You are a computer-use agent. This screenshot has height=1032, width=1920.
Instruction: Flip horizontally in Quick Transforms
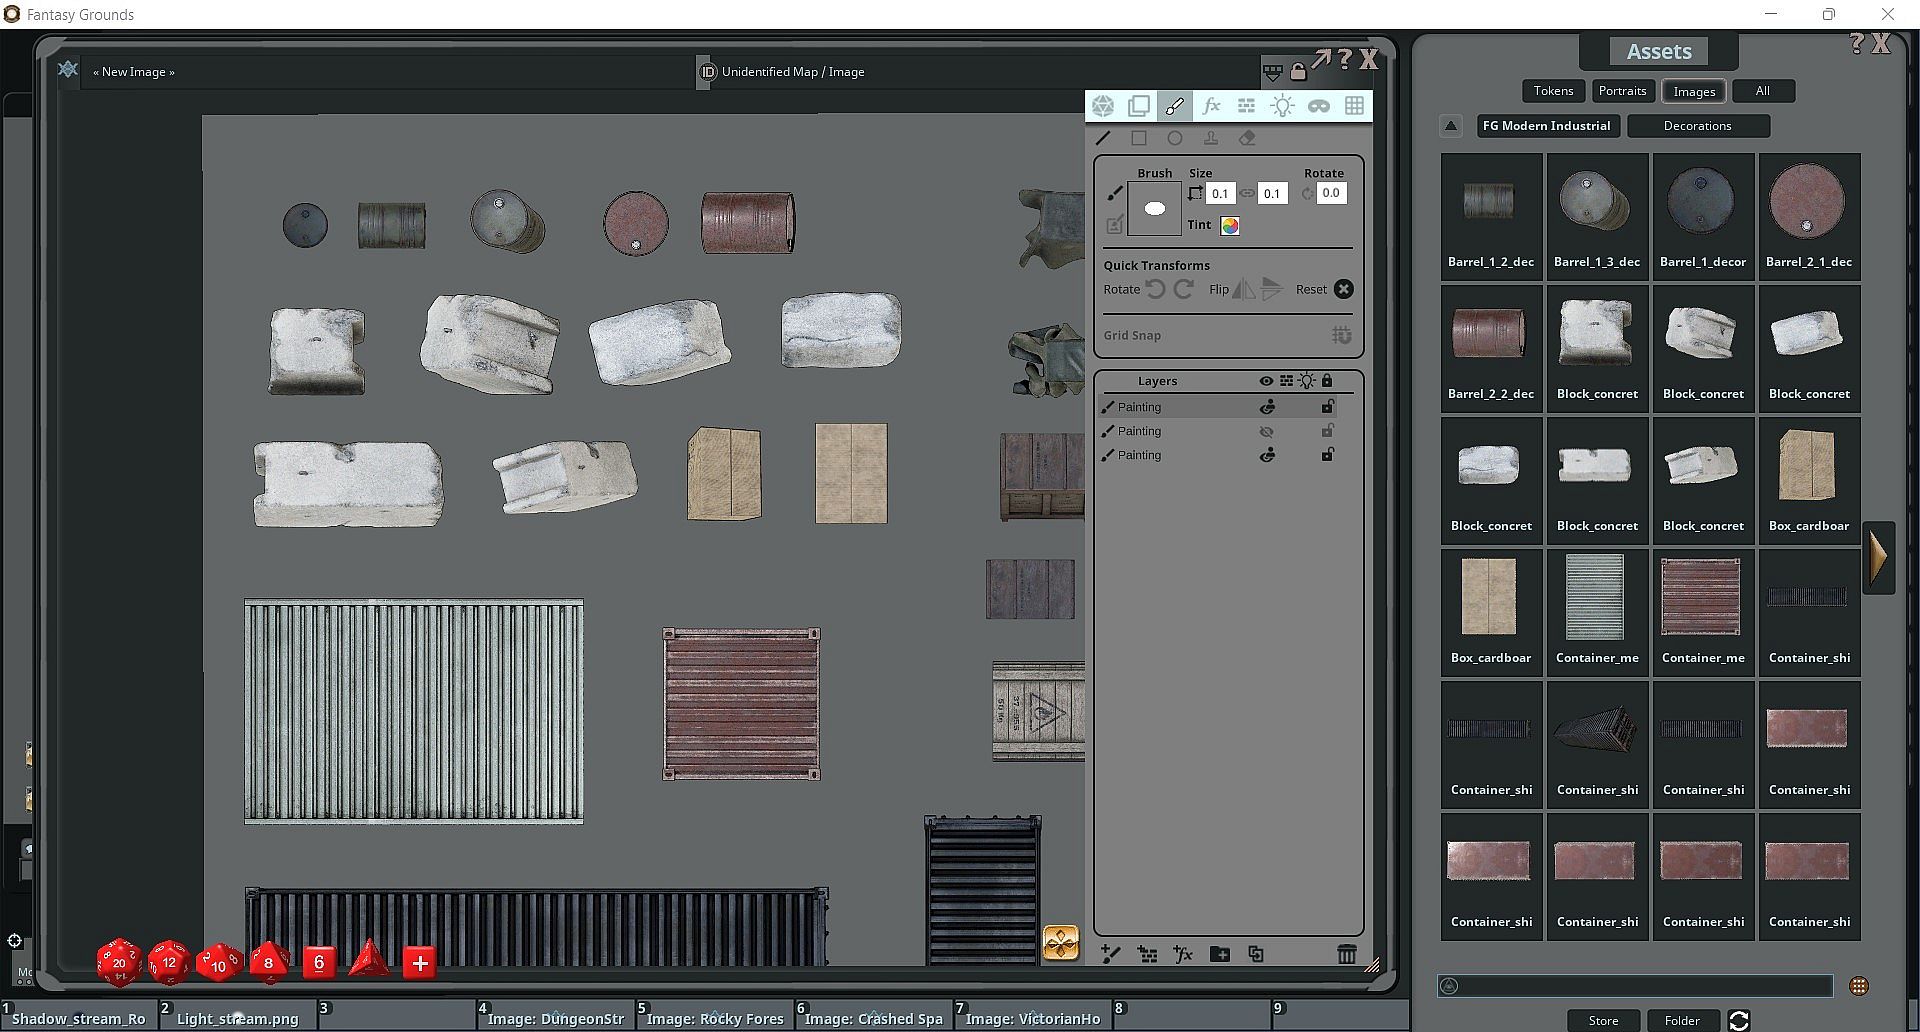coord(1243,290)
